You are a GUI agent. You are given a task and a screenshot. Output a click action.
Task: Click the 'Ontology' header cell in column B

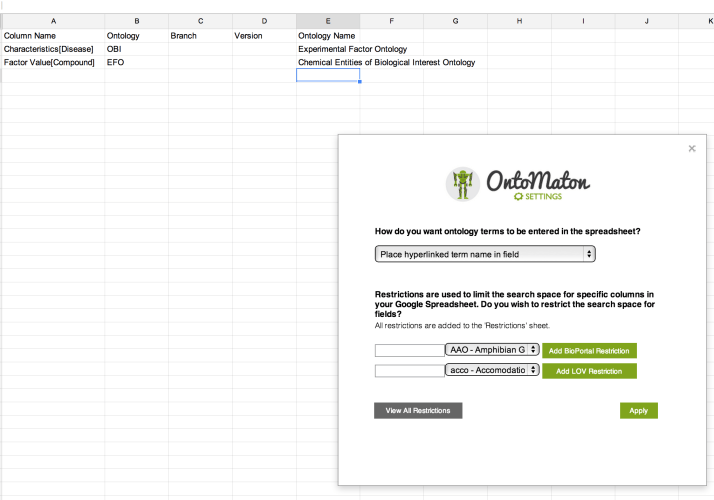[x=137, y=36]
